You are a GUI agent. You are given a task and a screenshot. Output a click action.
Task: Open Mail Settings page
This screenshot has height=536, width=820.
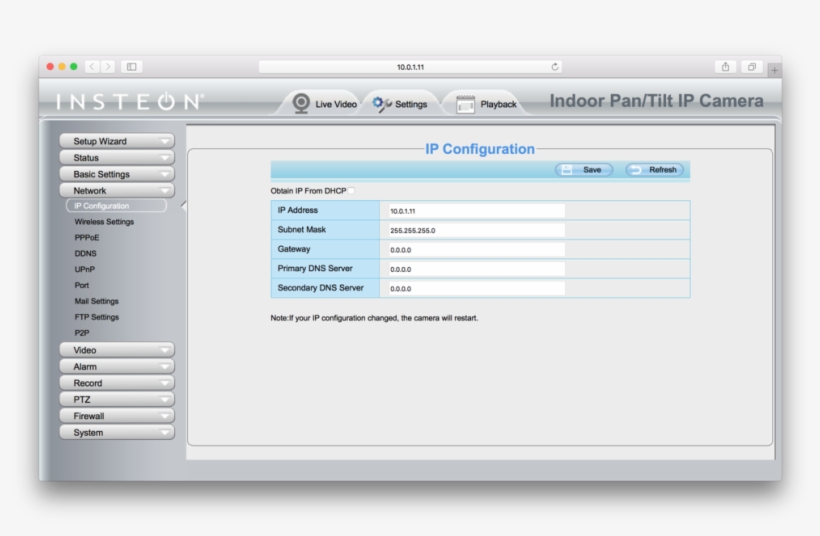tap(96, 301)
